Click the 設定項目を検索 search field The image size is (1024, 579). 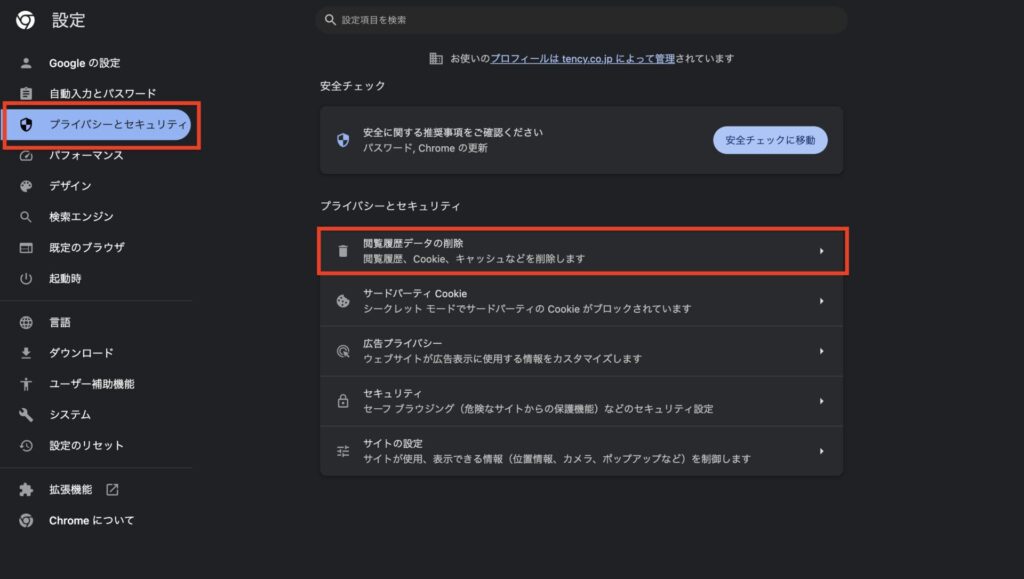[580, 20]
